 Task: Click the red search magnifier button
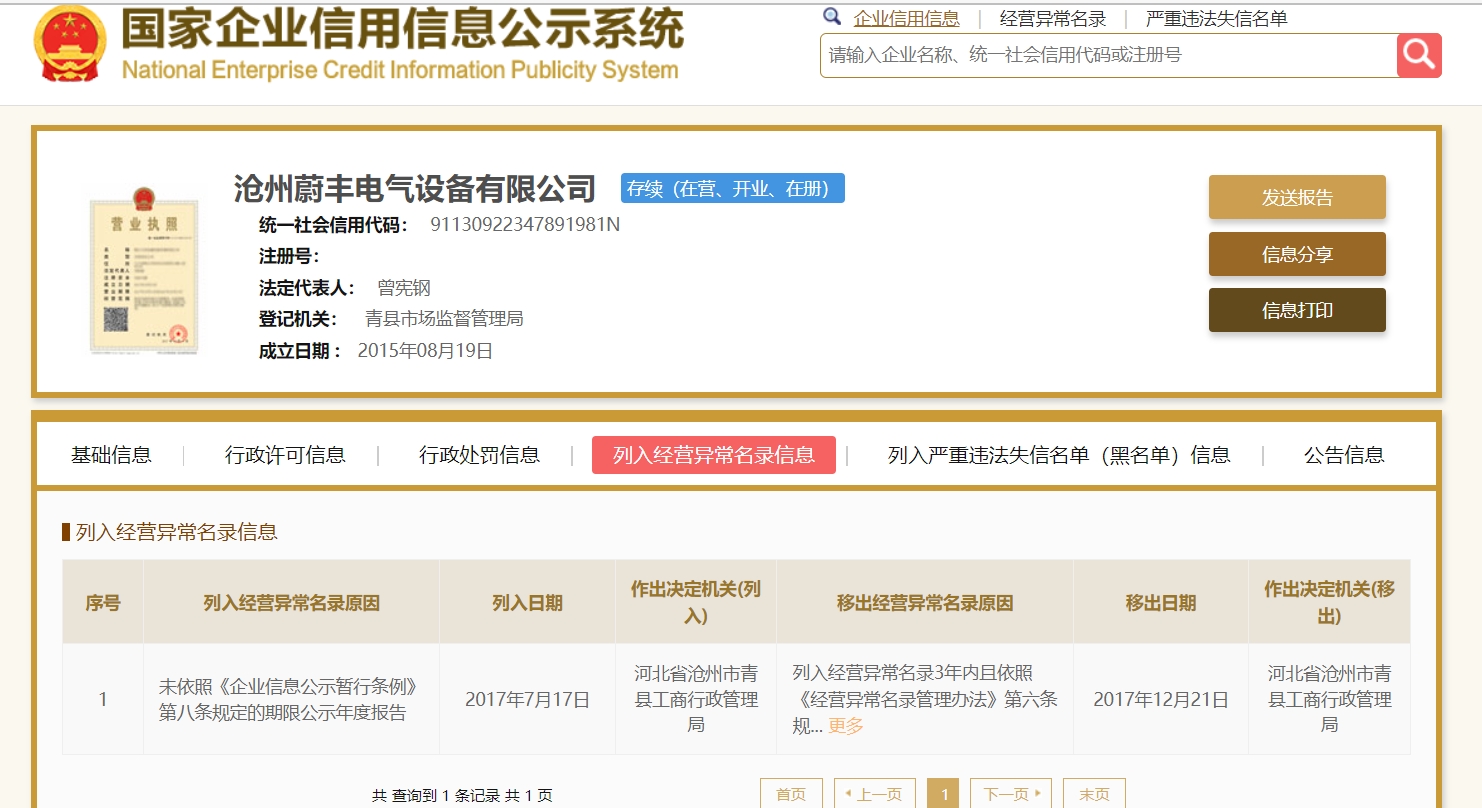click(1419, 55)
